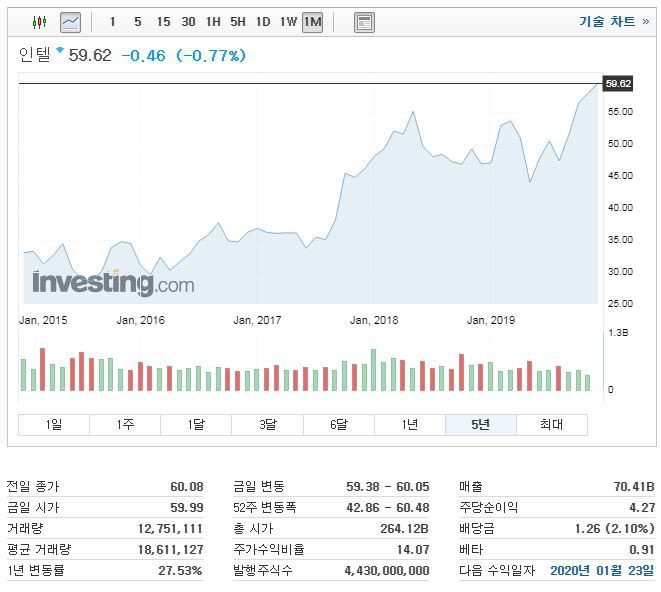
Task: Show the 6달 time range
Action: pos(339,425)
